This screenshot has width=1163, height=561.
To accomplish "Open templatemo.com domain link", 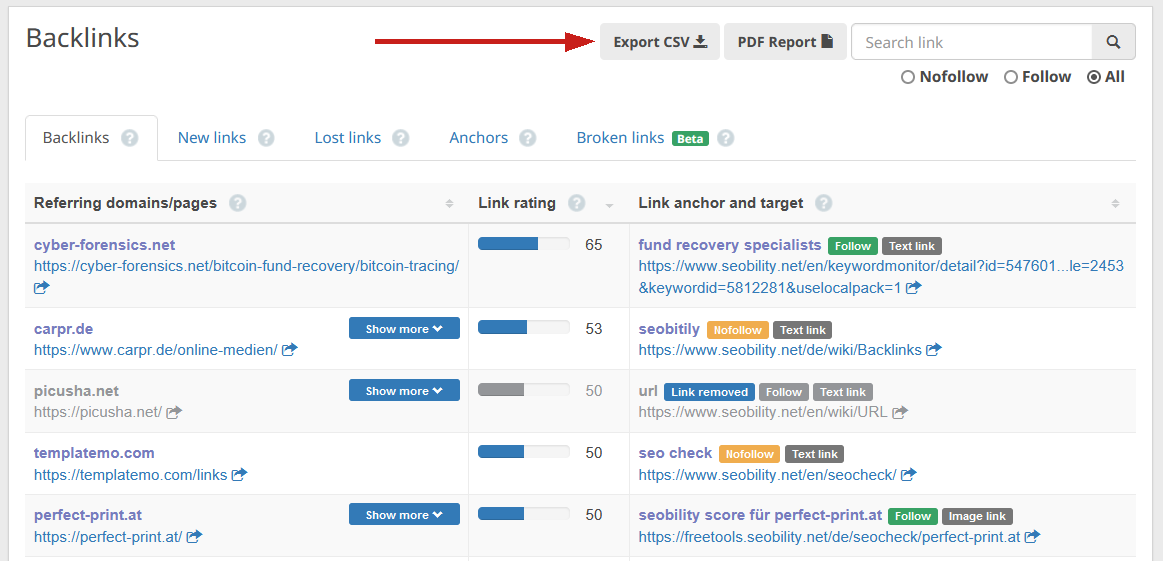I will (x=94, y=453).
